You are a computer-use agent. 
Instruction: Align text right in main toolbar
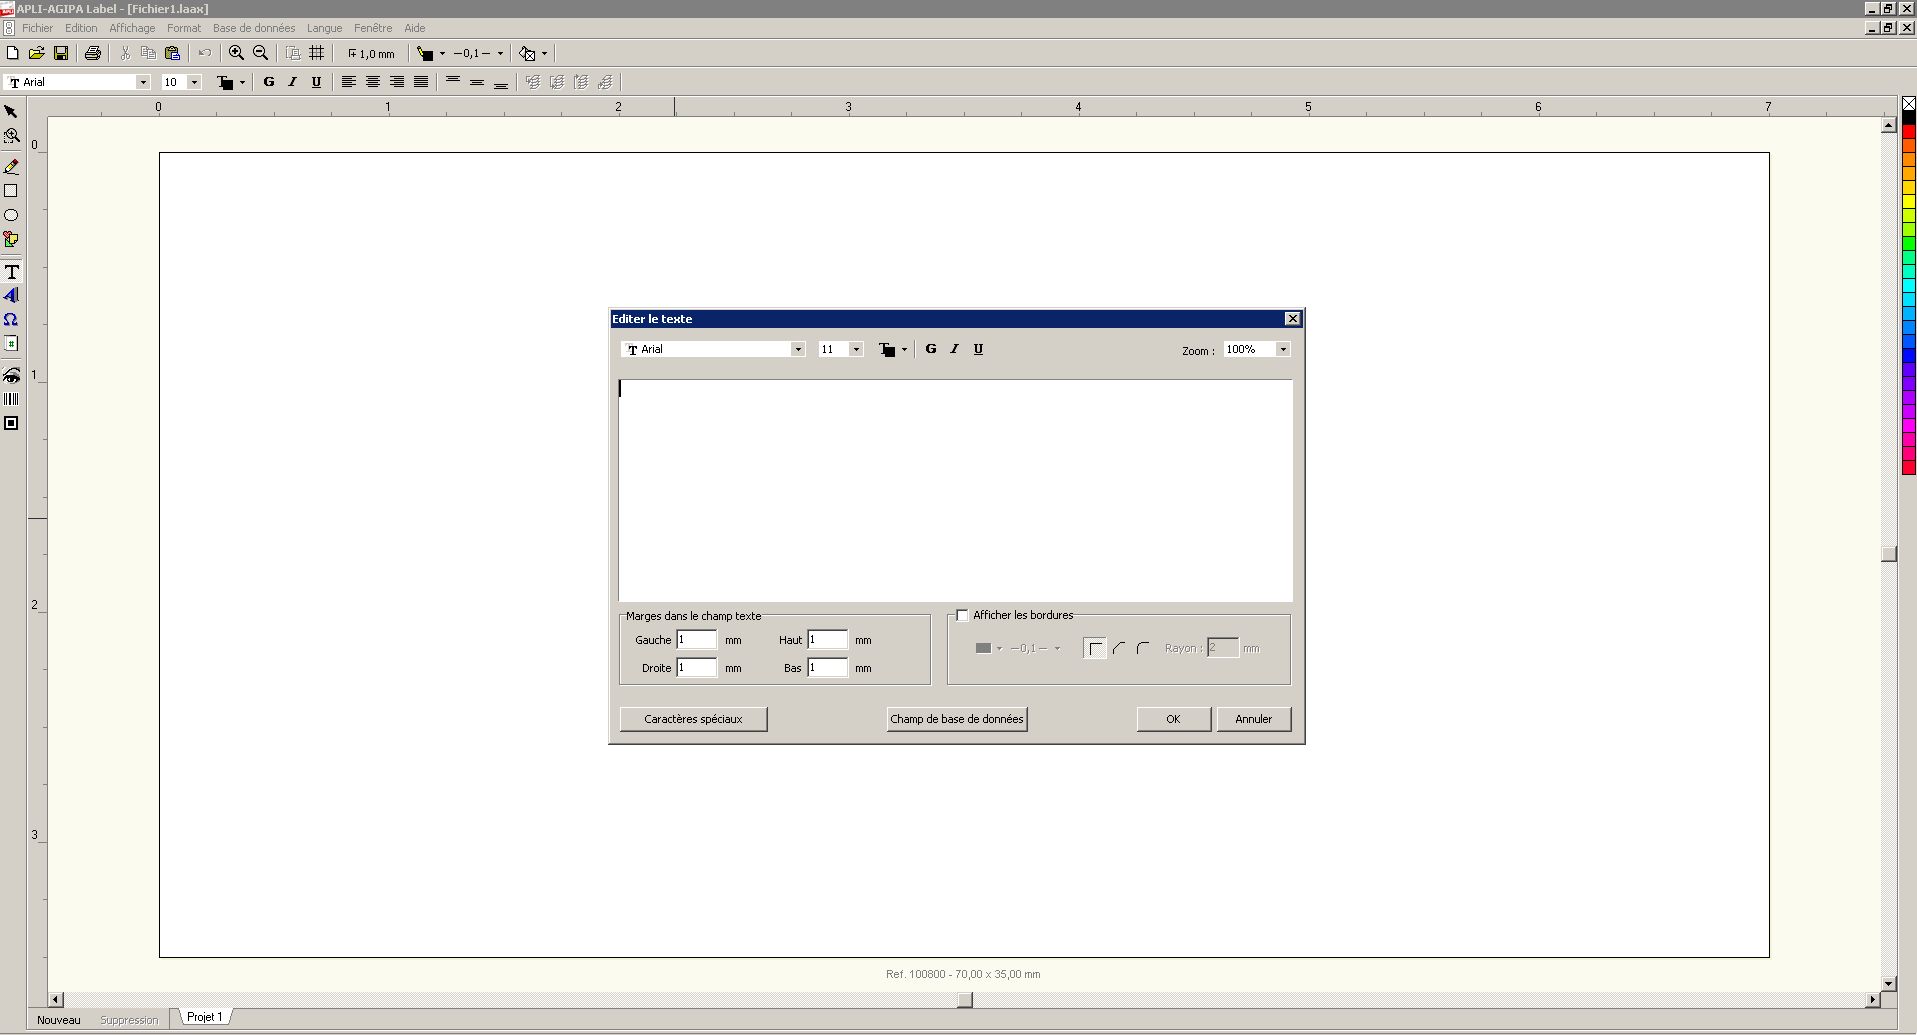(397, 82)
